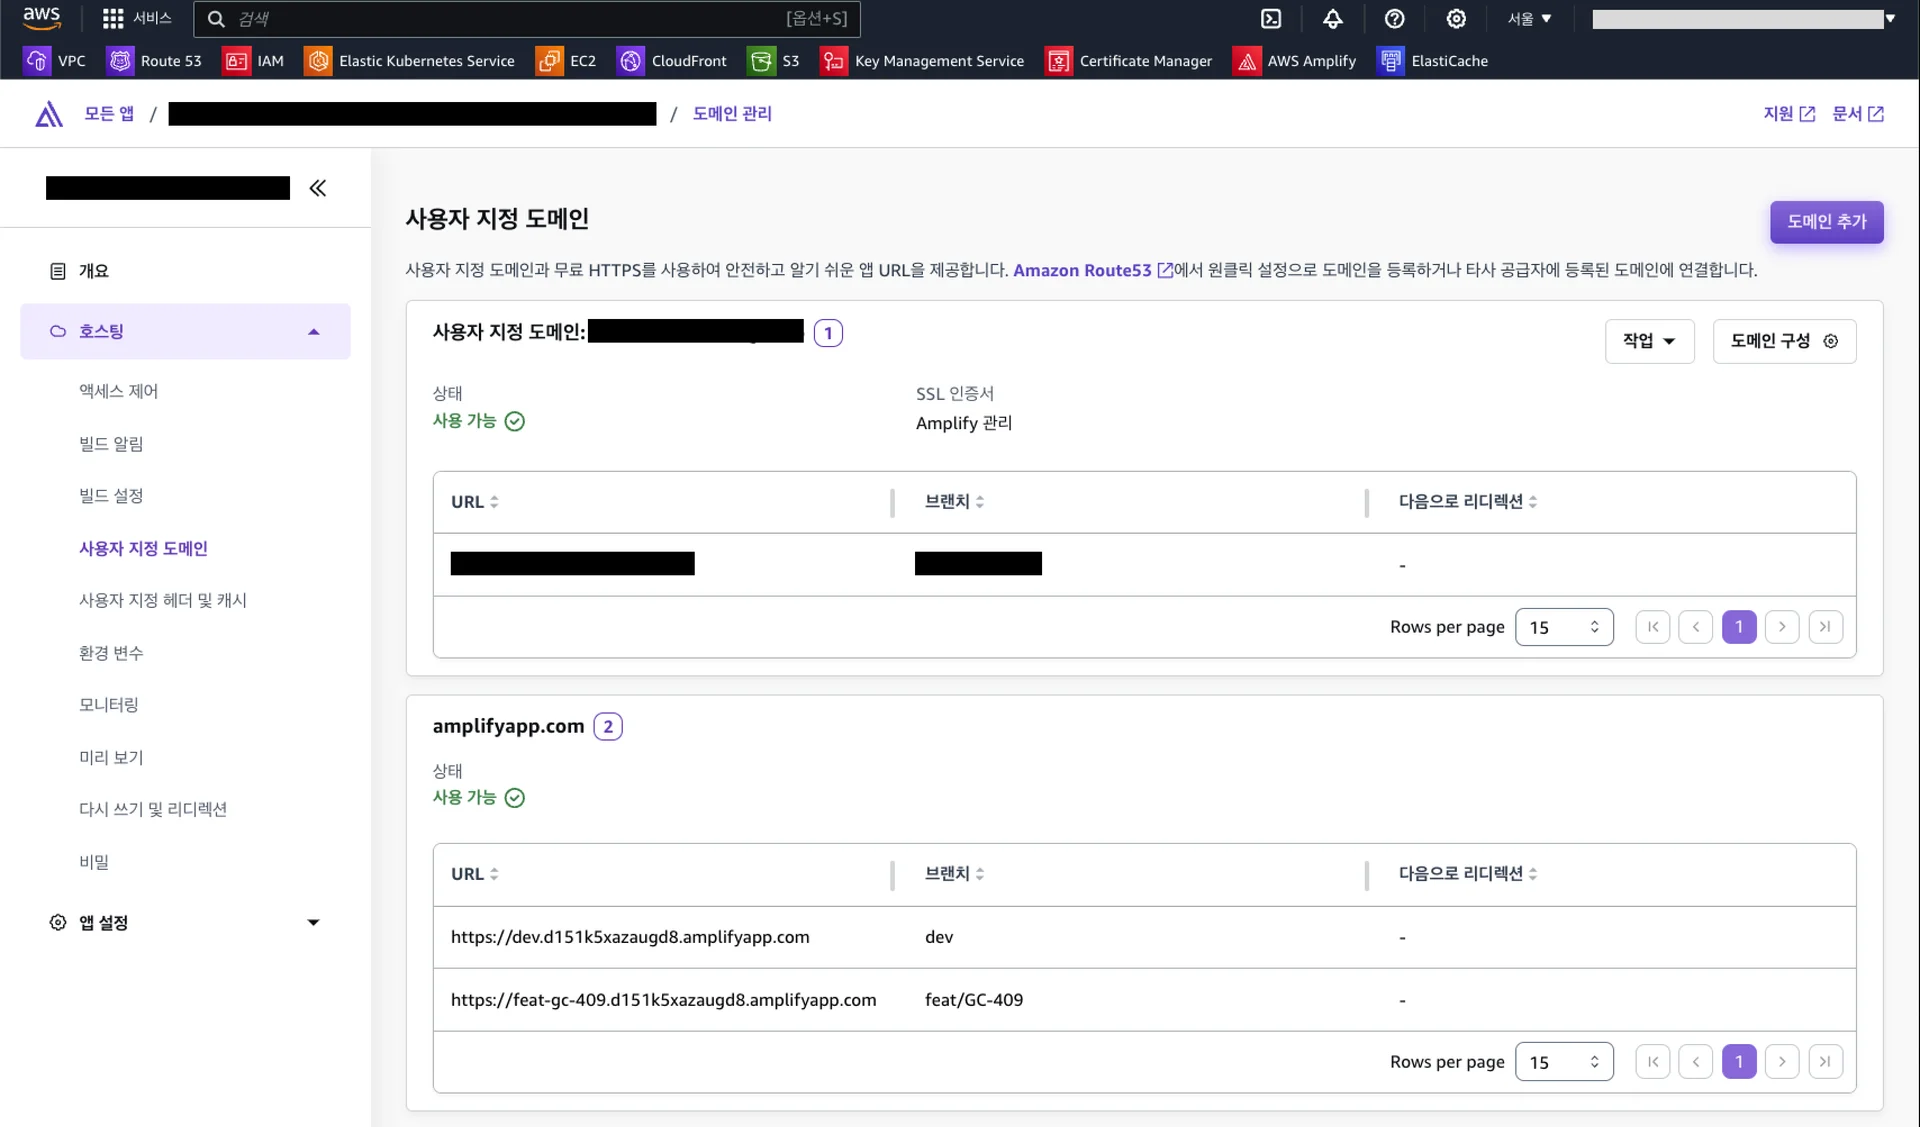Expand the 앱 설정 sidebar section
This screenshot has height=1127, width=1920.
pyautogui.click(x=313, y=923)
